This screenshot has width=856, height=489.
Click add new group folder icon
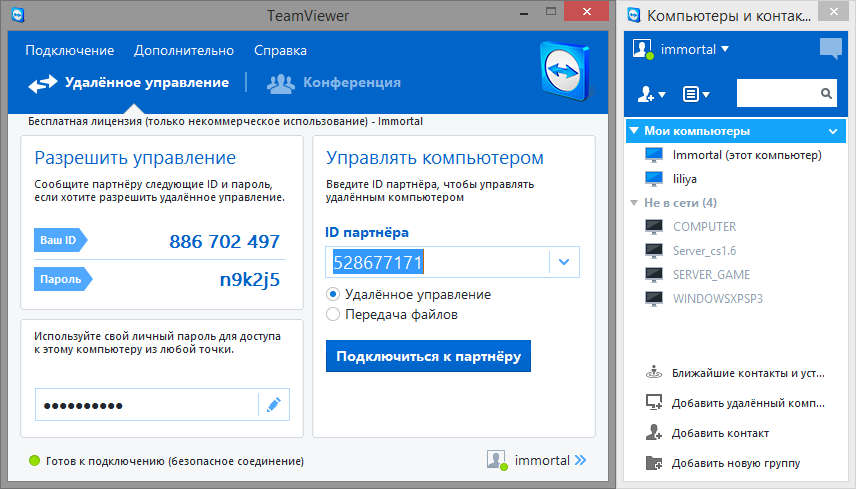point(654,463)
